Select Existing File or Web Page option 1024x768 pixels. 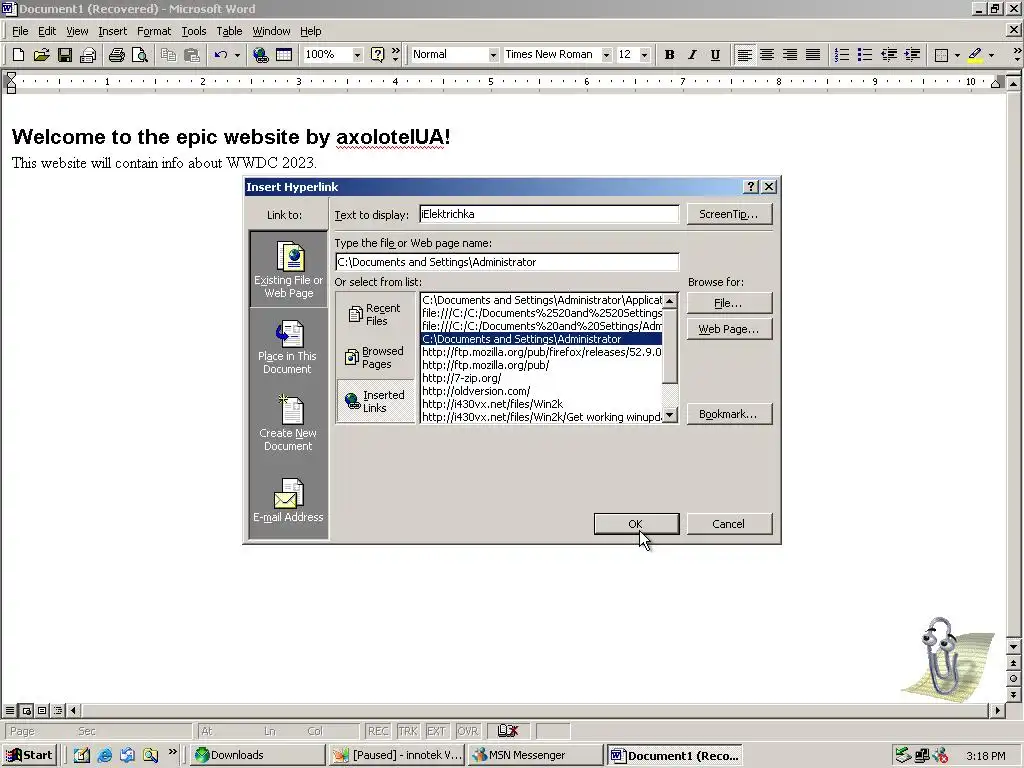click(288, 269)
